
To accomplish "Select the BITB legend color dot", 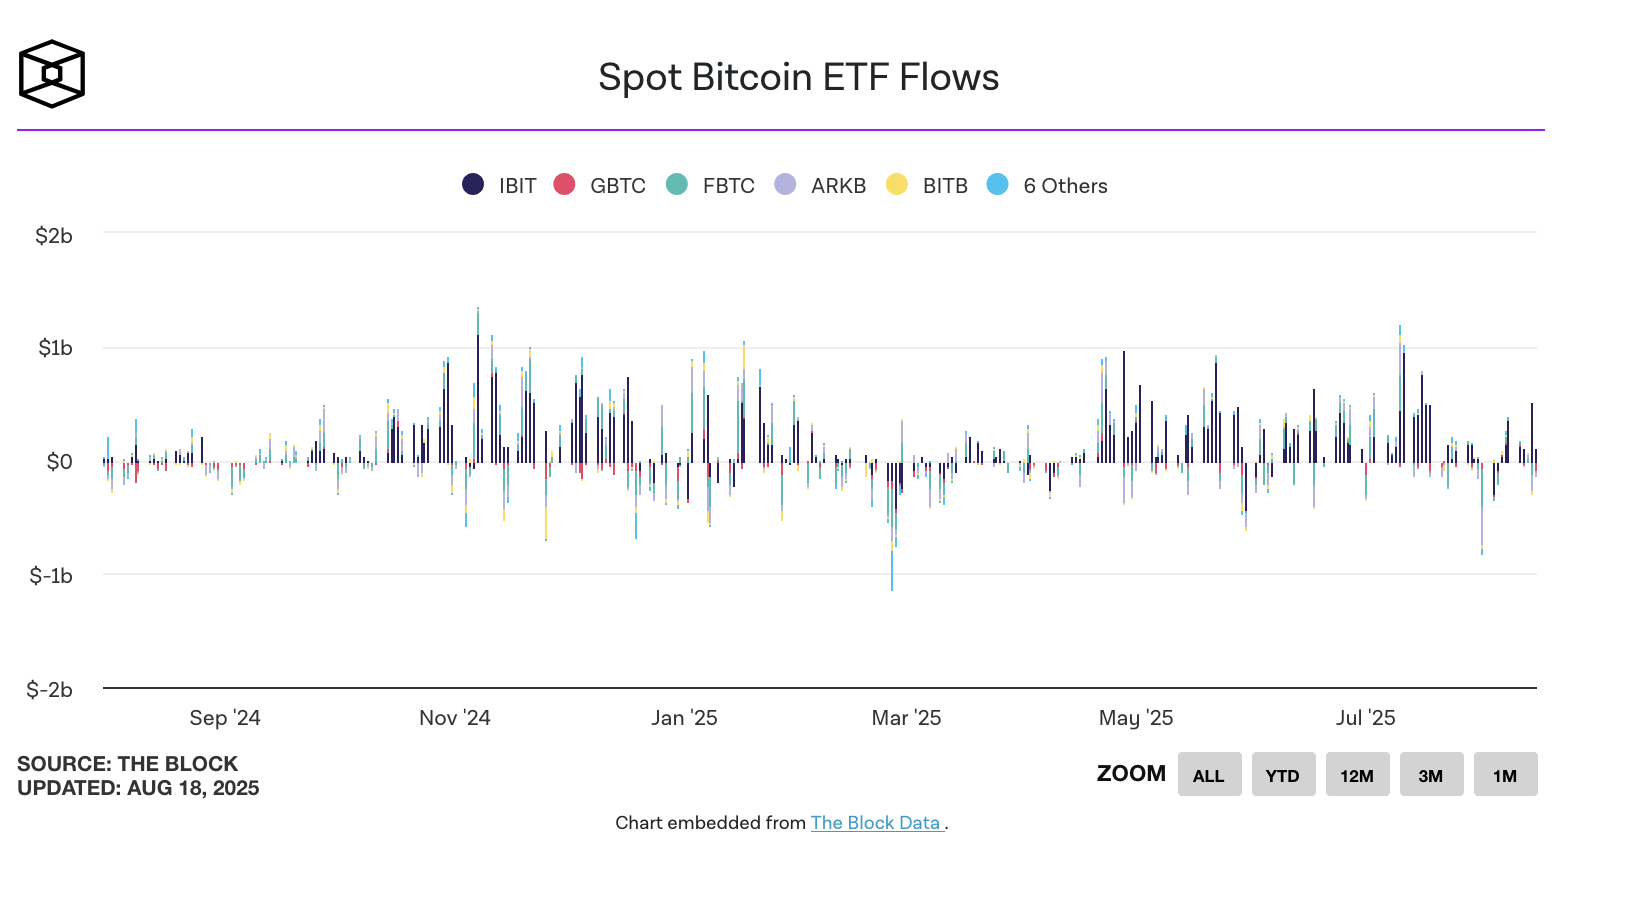I will click(897, 185).
